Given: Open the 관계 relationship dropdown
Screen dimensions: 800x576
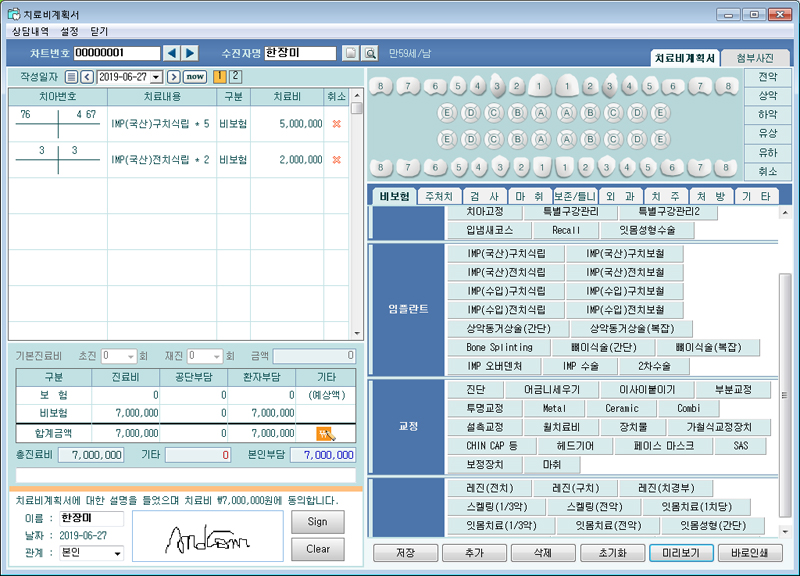Looking at the screenshot, I should 117,553.
